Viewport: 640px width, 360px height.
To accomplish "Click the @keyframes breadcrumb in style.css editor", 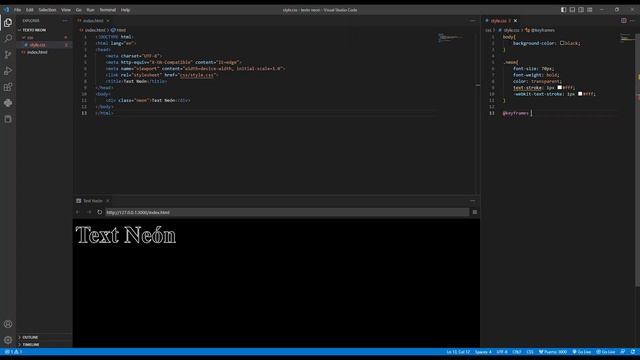I will 540,30.
